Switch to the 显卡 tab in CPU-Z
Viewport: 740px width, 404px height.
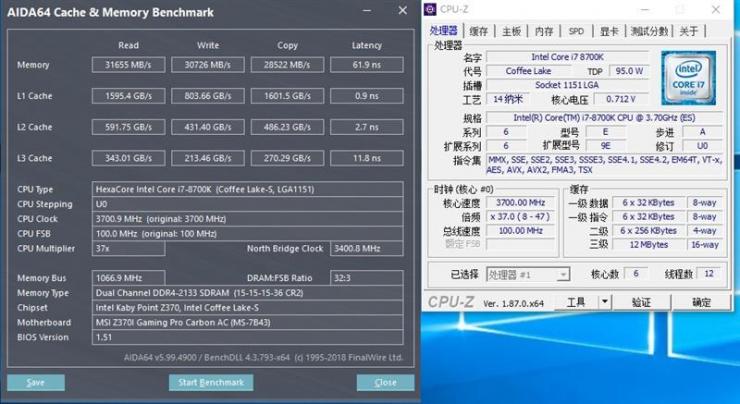[x=609, y=31]
